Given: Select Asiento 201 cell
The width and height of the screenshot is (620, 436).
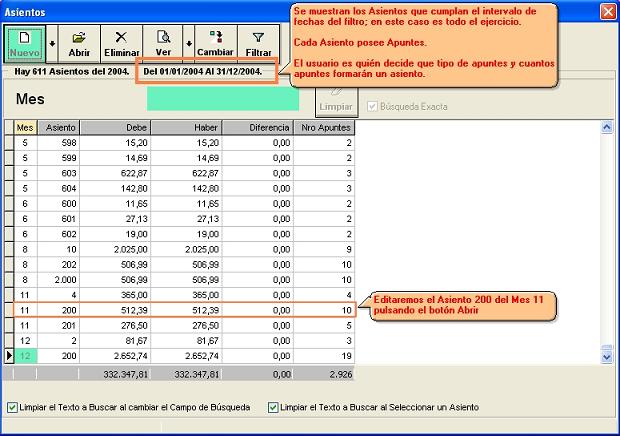Looking at the screenshot, I should pyautogui.click(x=59, y=325).
